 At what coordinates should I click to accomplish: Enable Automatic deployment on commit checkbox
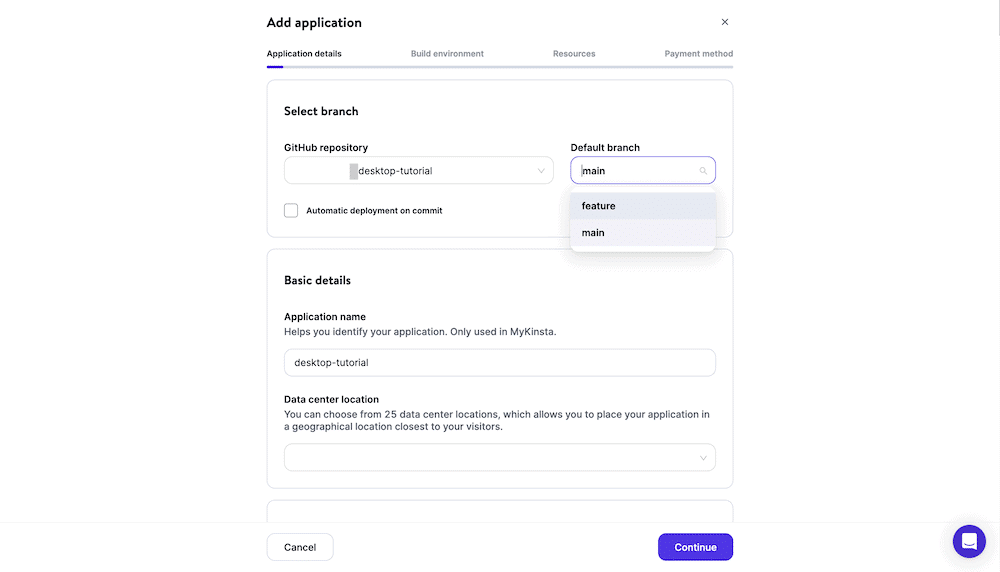click(291, 211)
